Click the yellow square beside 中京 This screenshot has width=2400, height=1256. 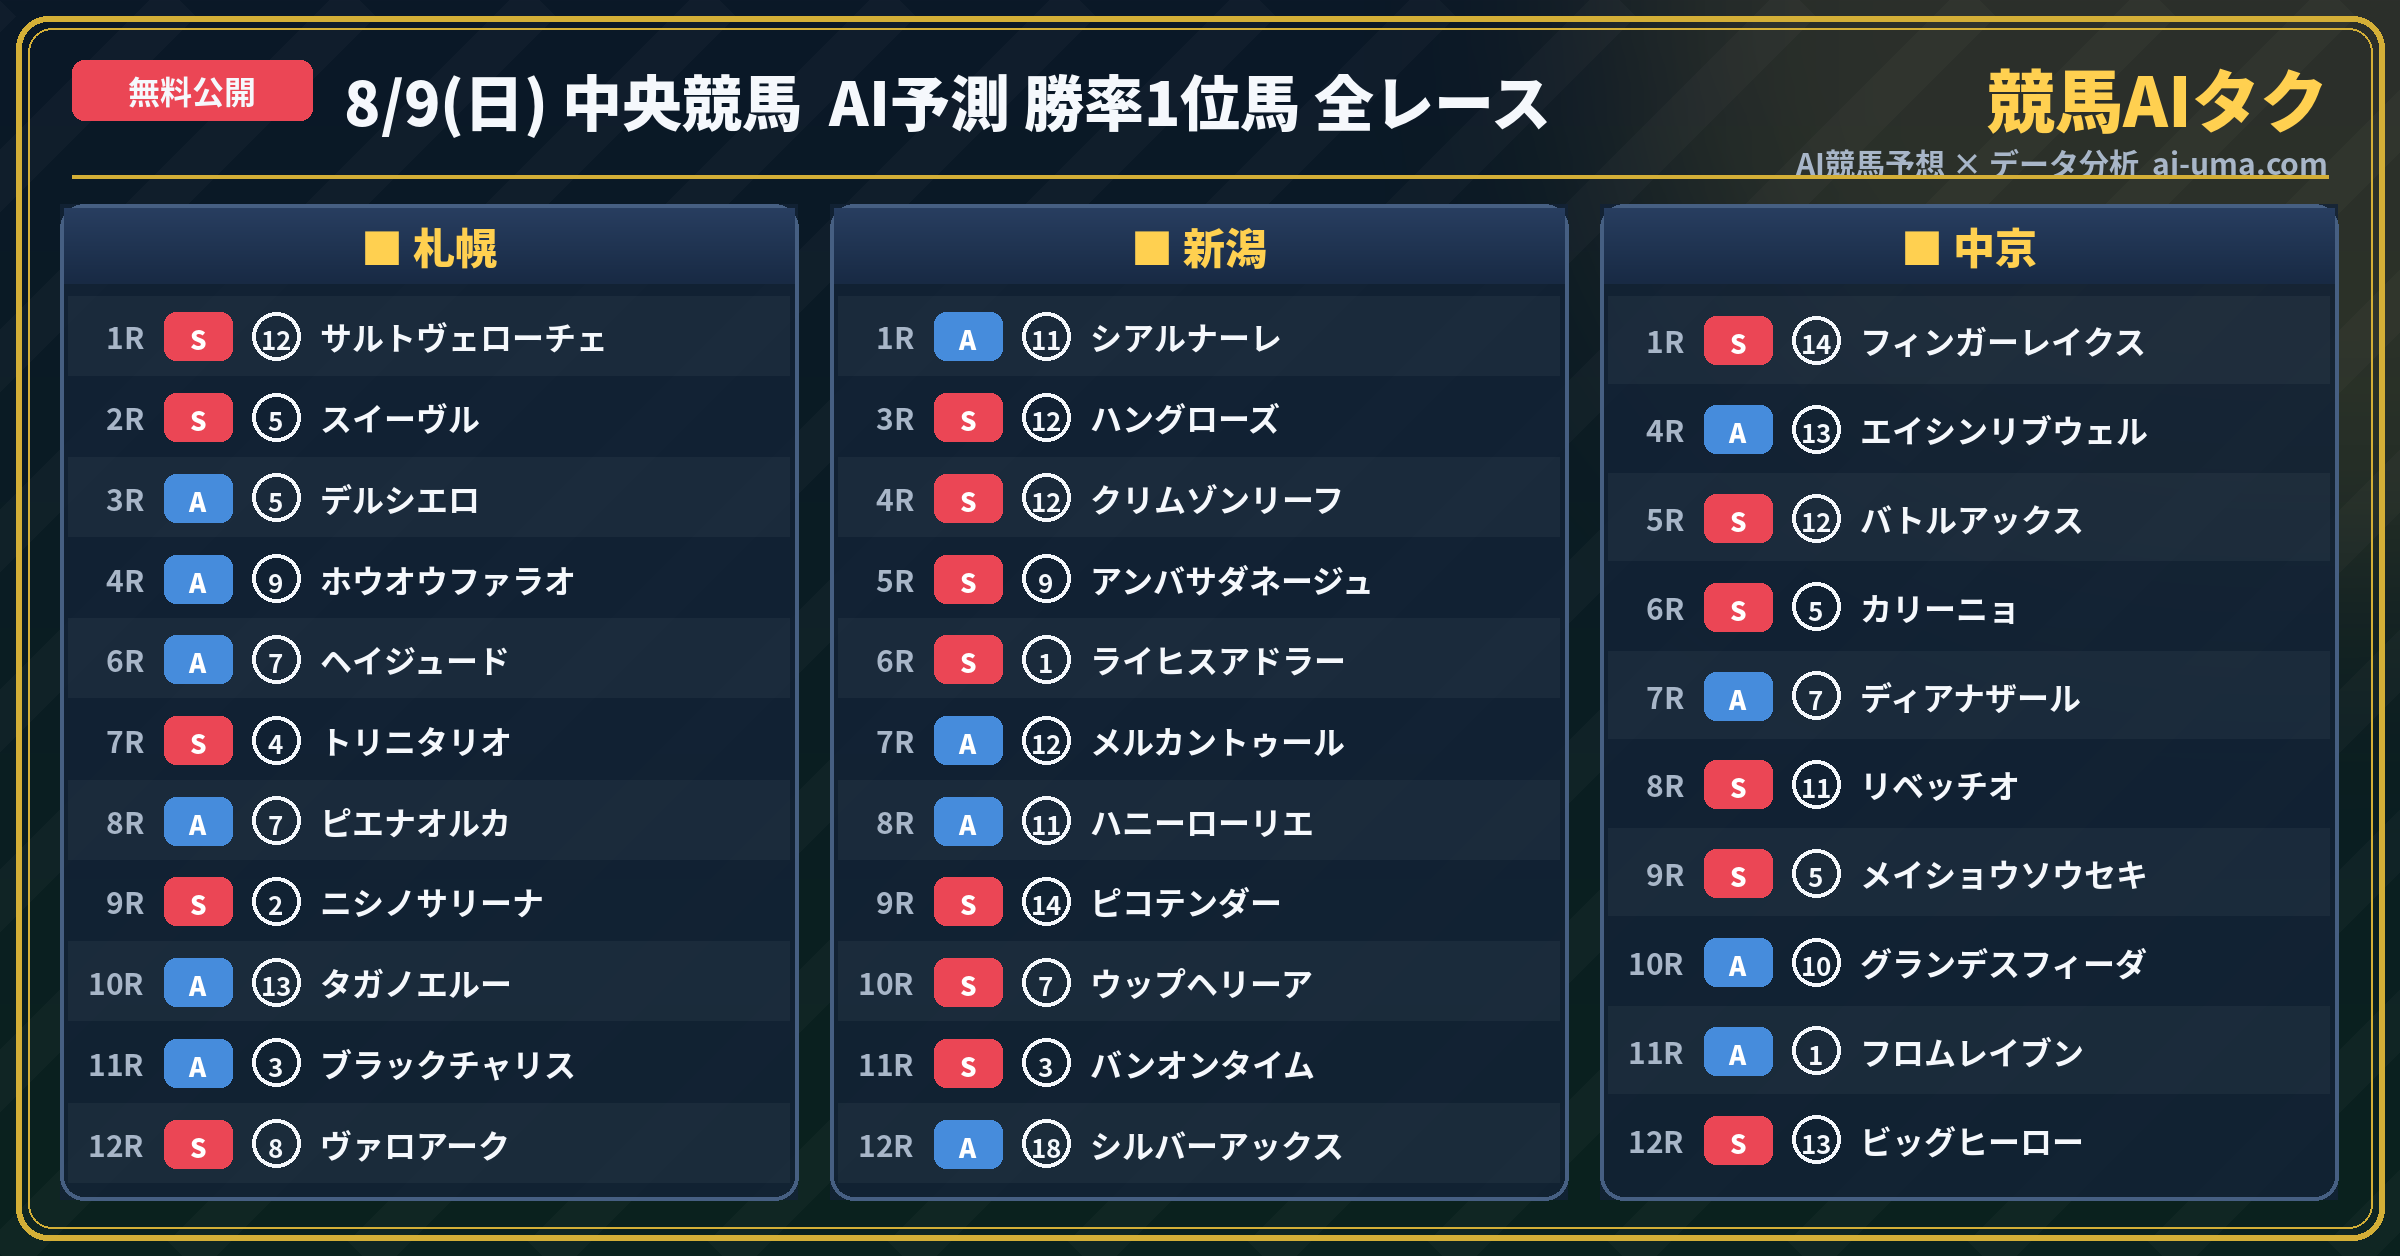(x=1921, y=248)
